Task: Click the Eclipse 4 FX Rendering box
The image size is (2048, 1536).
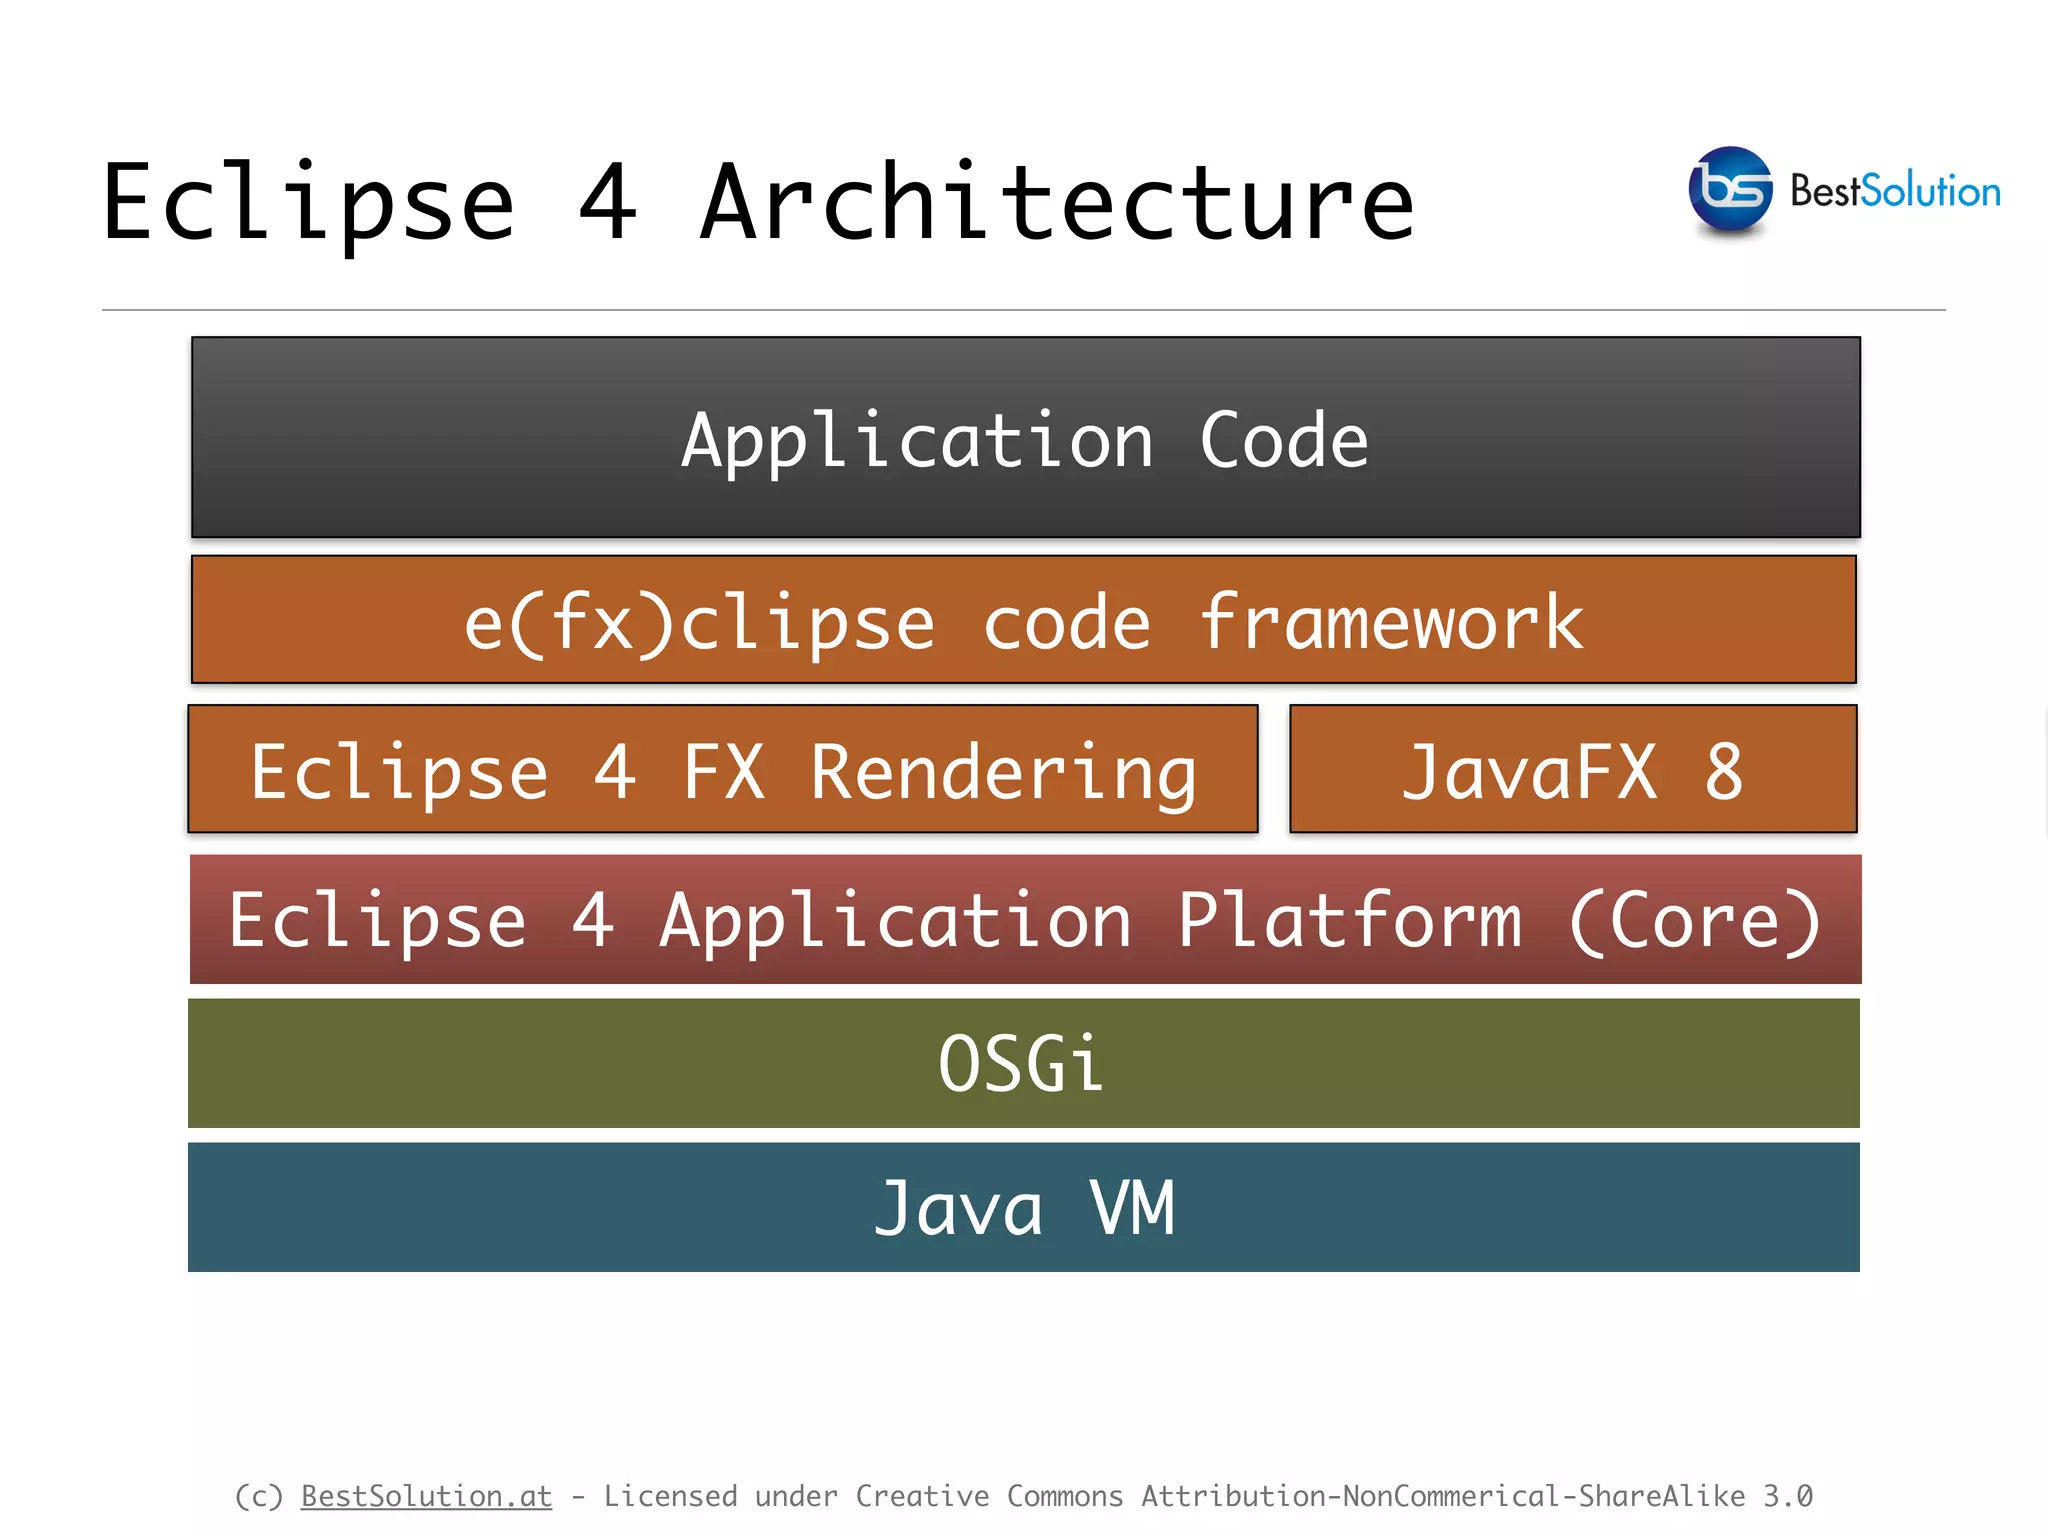Action: [x=722, y=769]
